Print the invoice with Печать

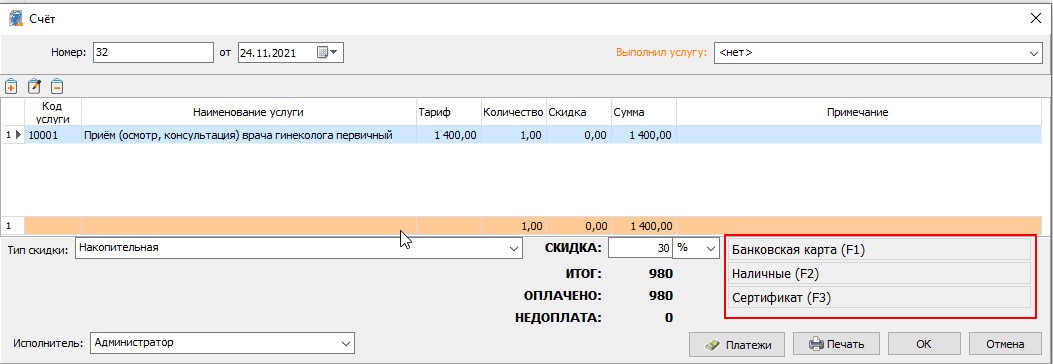point(836,345)
